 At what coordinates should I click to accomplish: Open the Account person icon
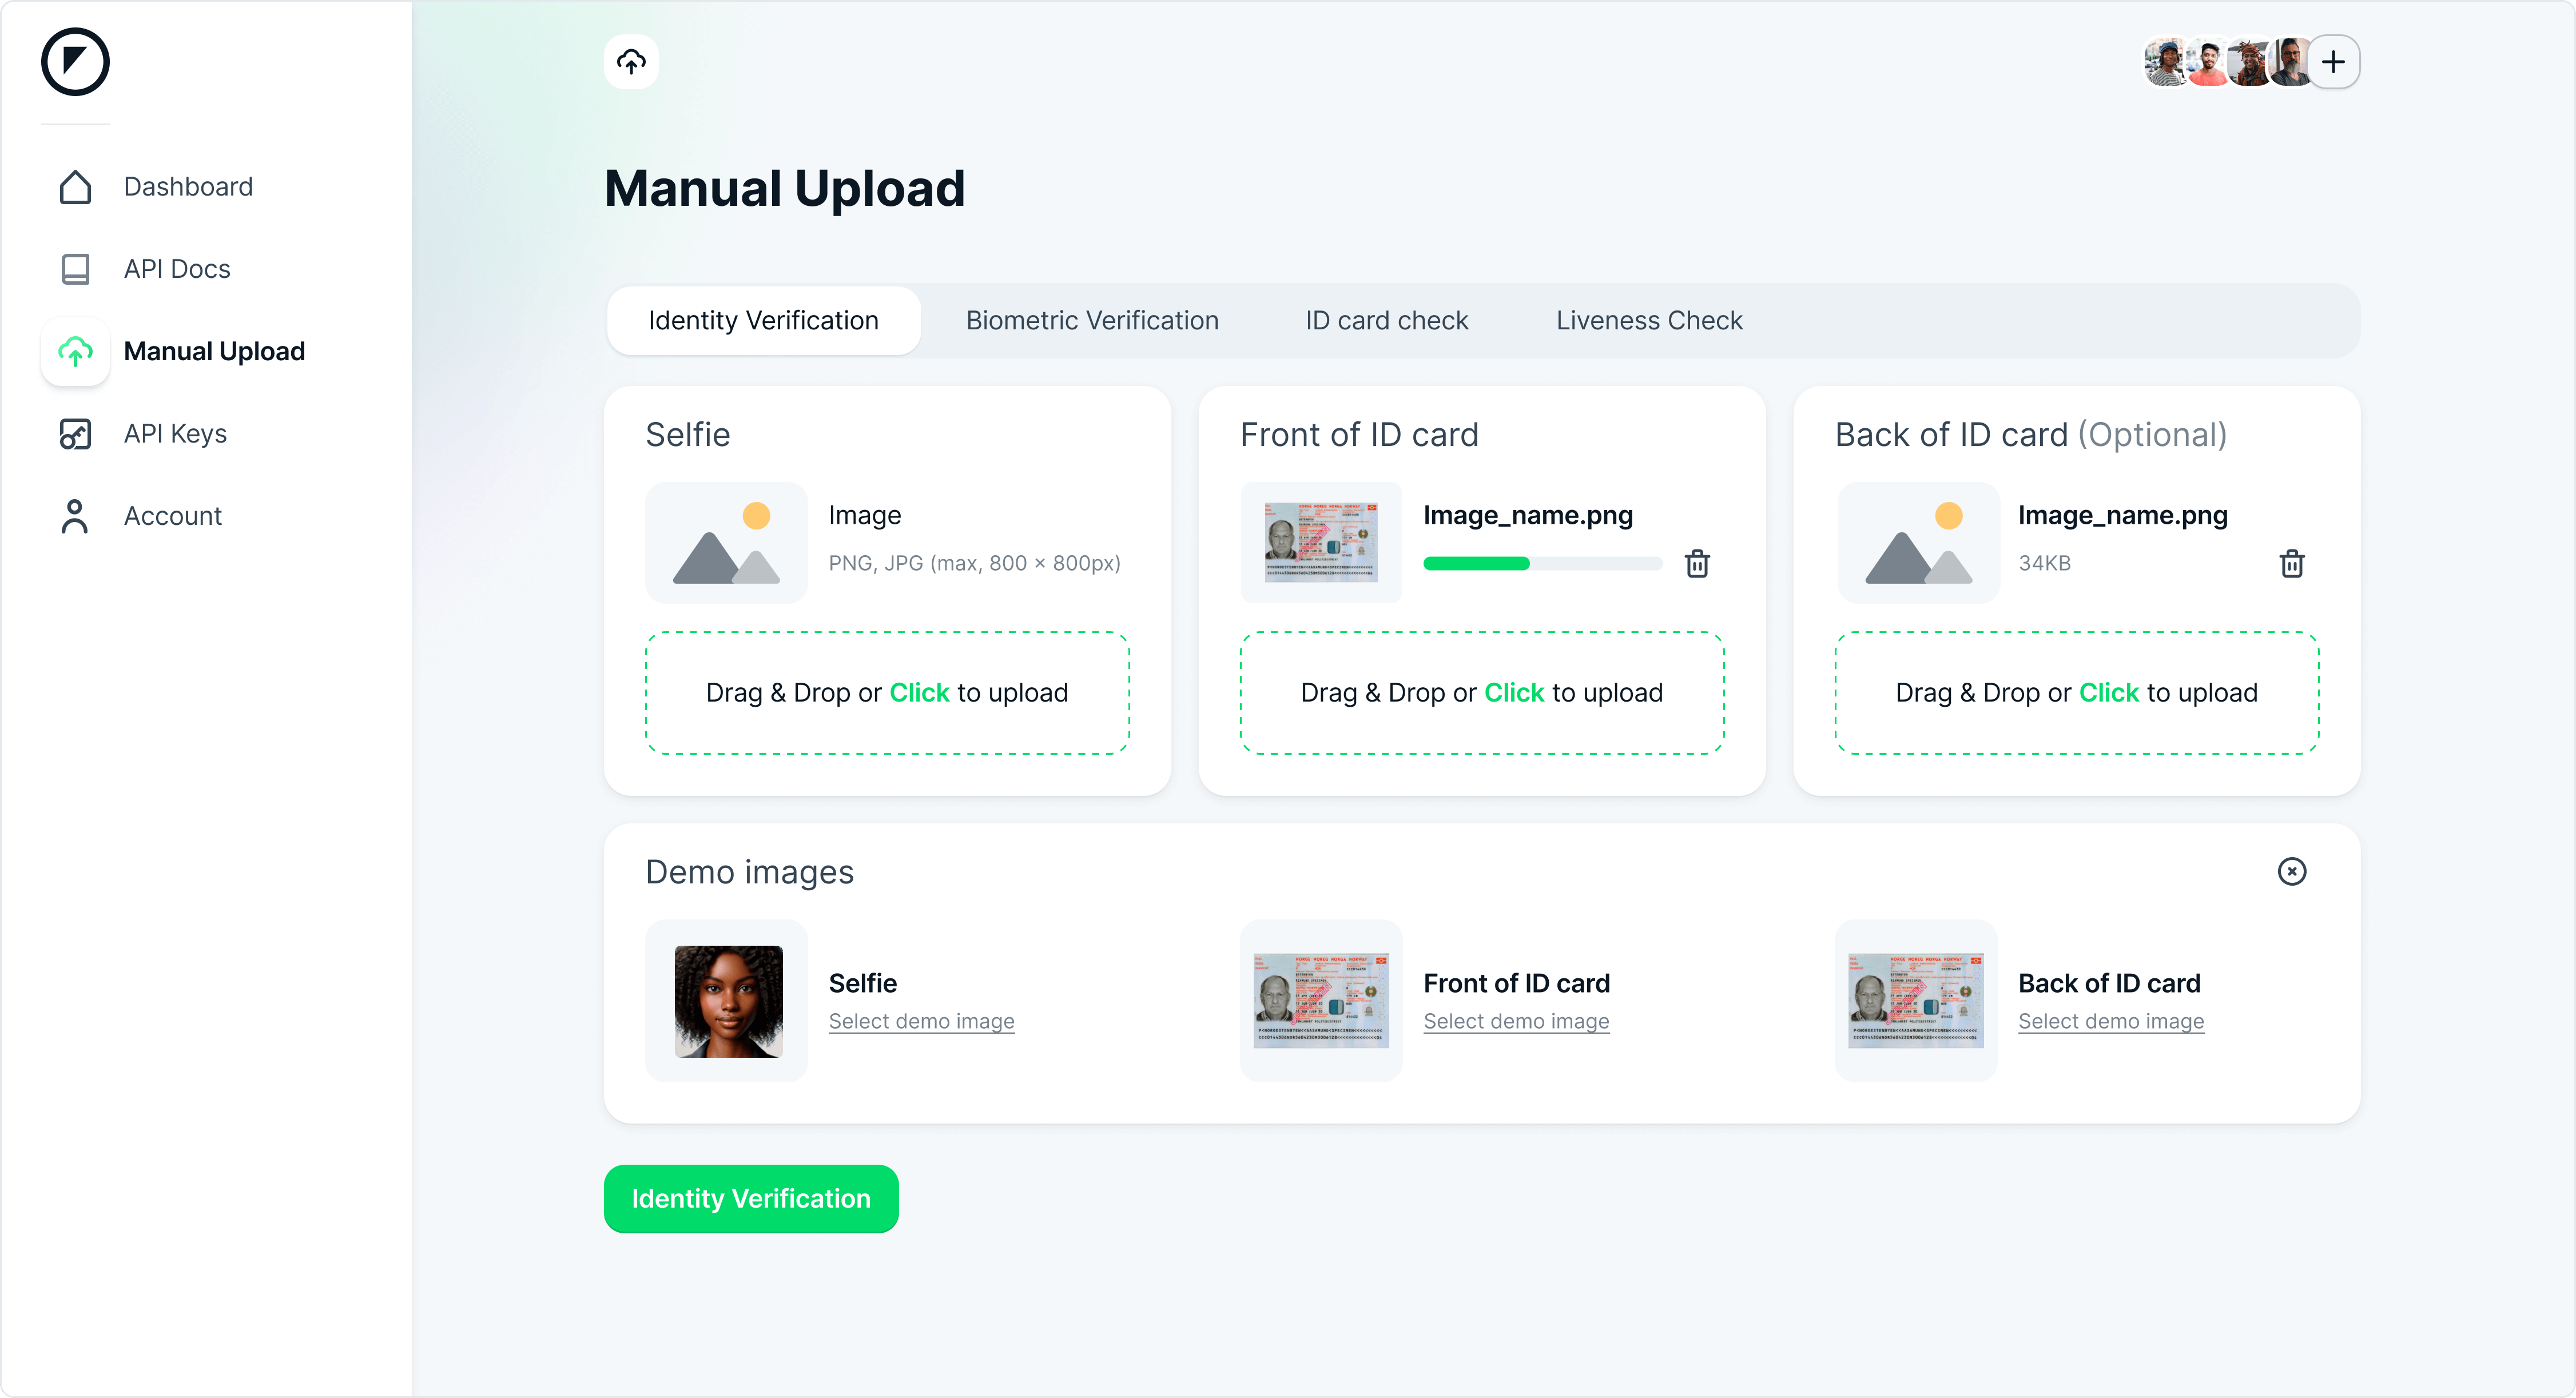75,516
